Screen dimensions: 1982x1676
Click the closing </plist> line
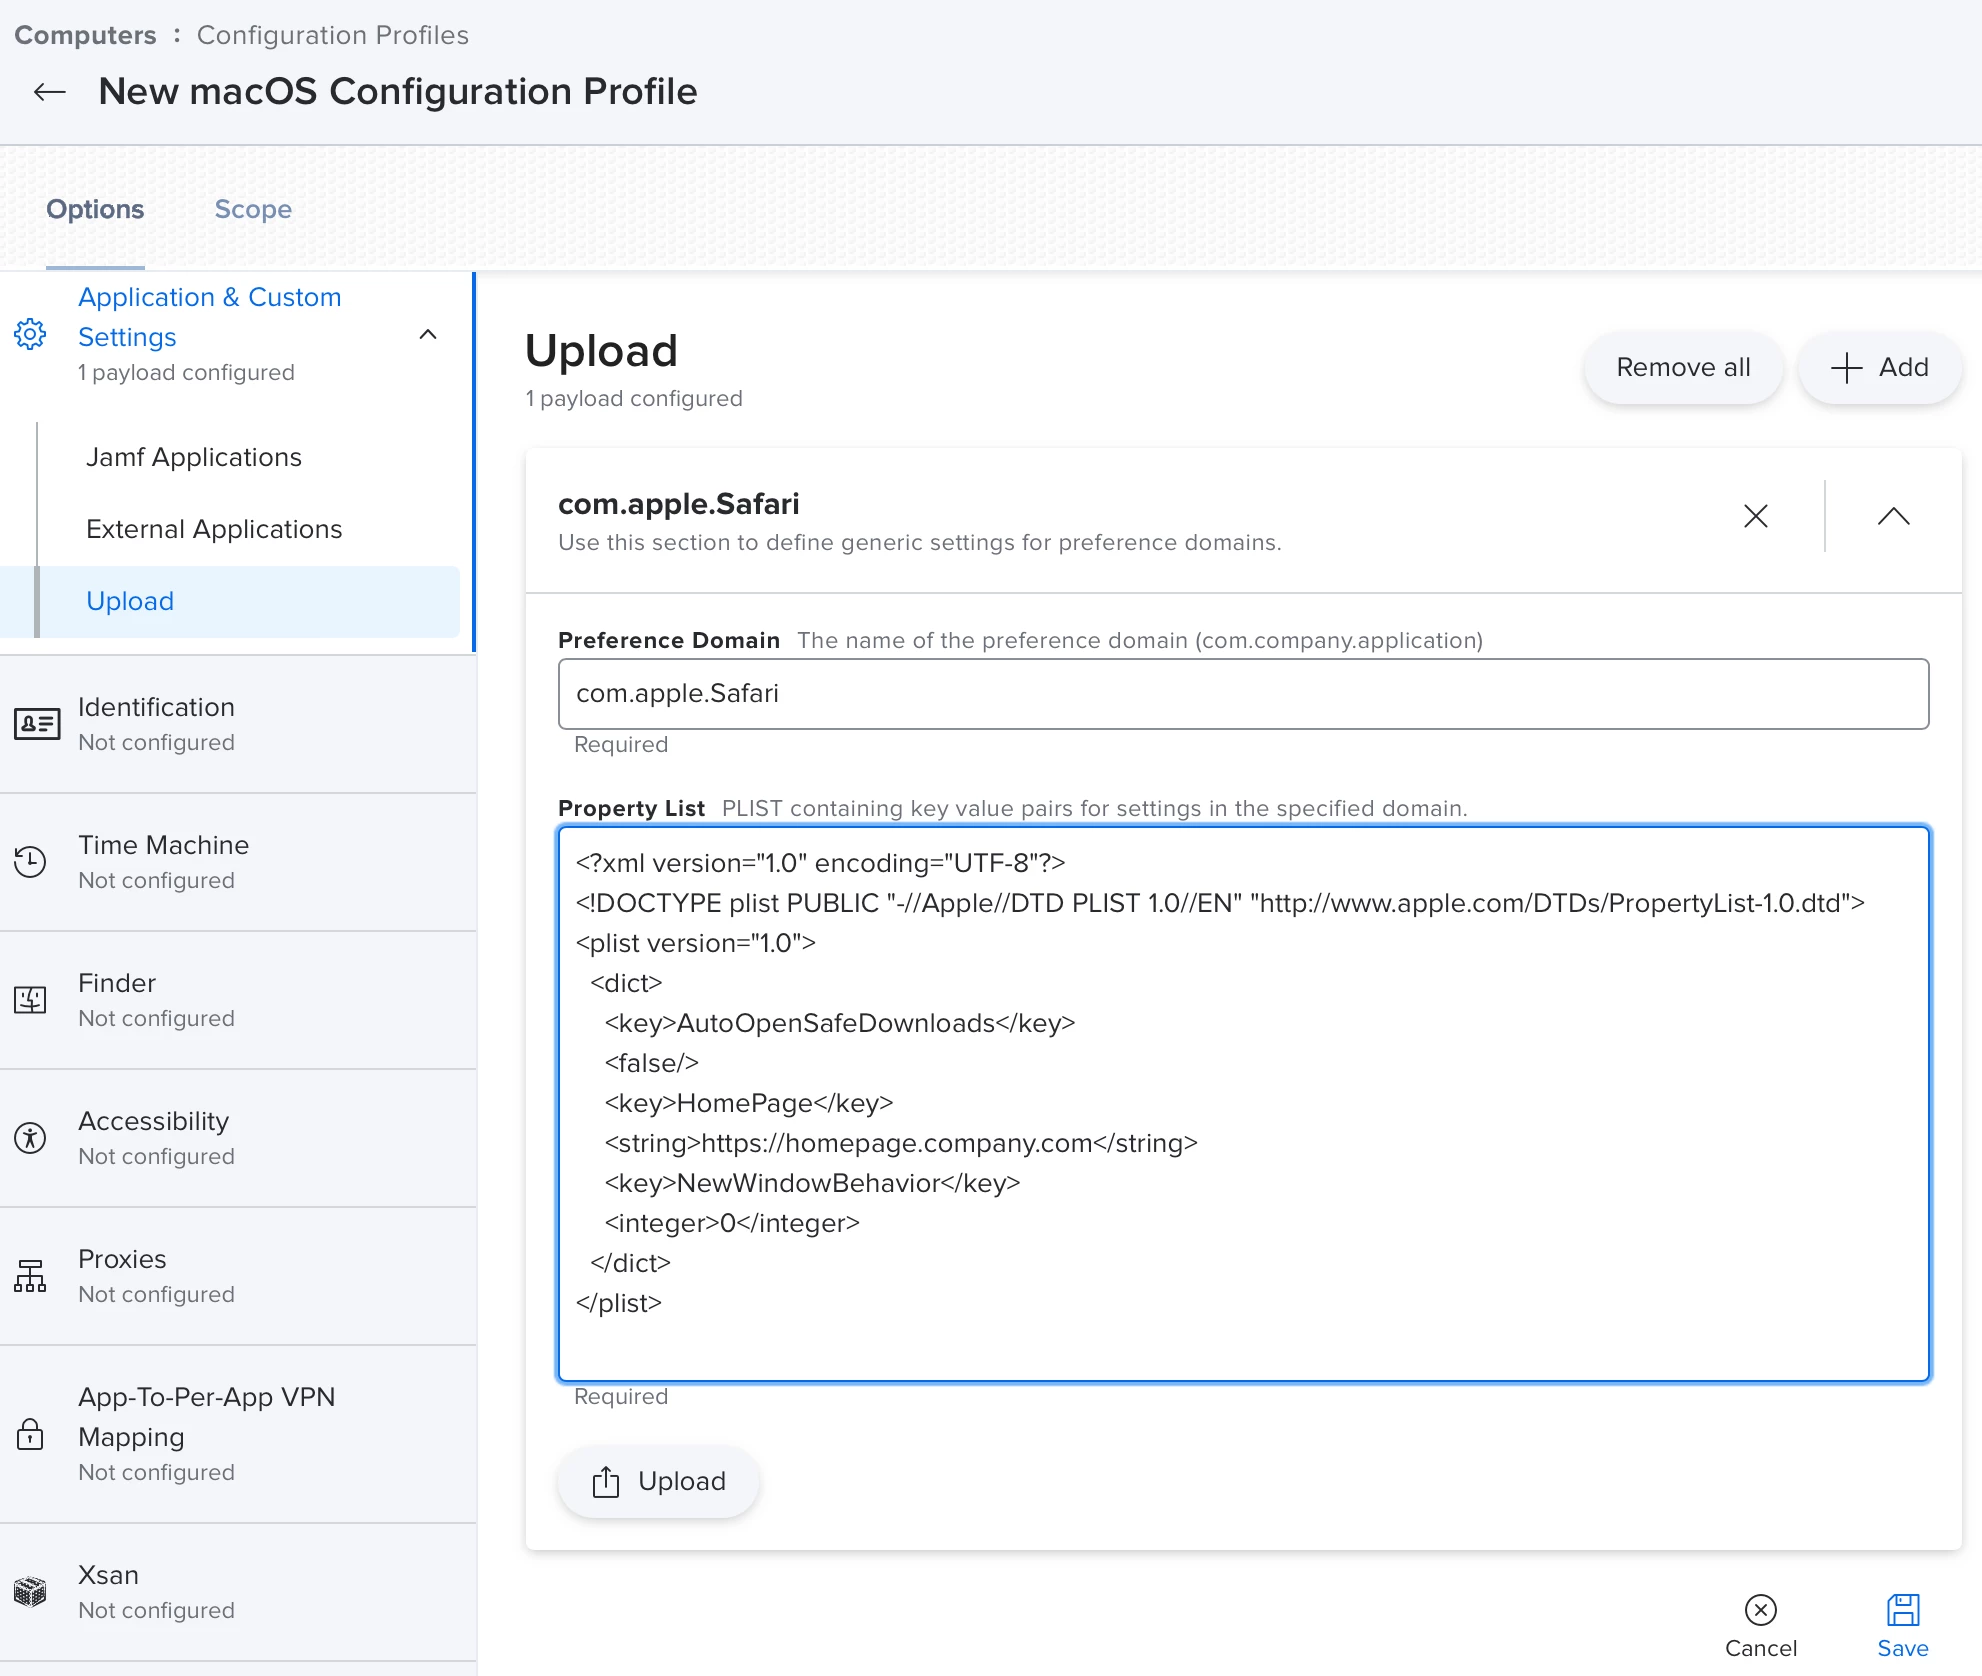click(x=619, y=1303)
